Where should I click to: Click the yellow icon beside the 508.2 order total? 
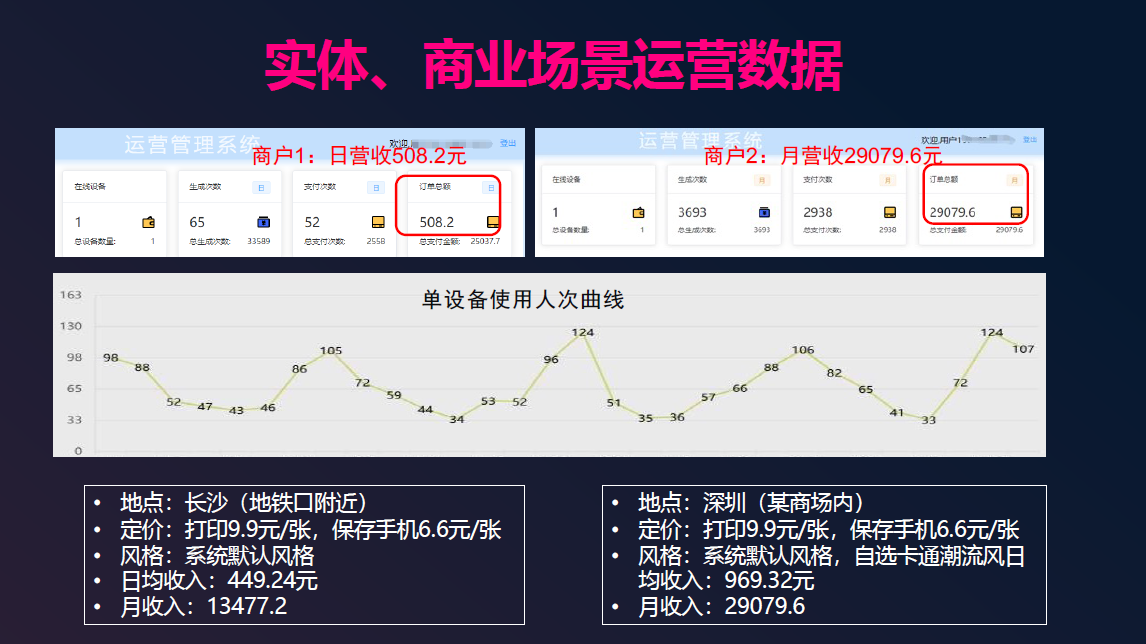[x=493, y=222]
